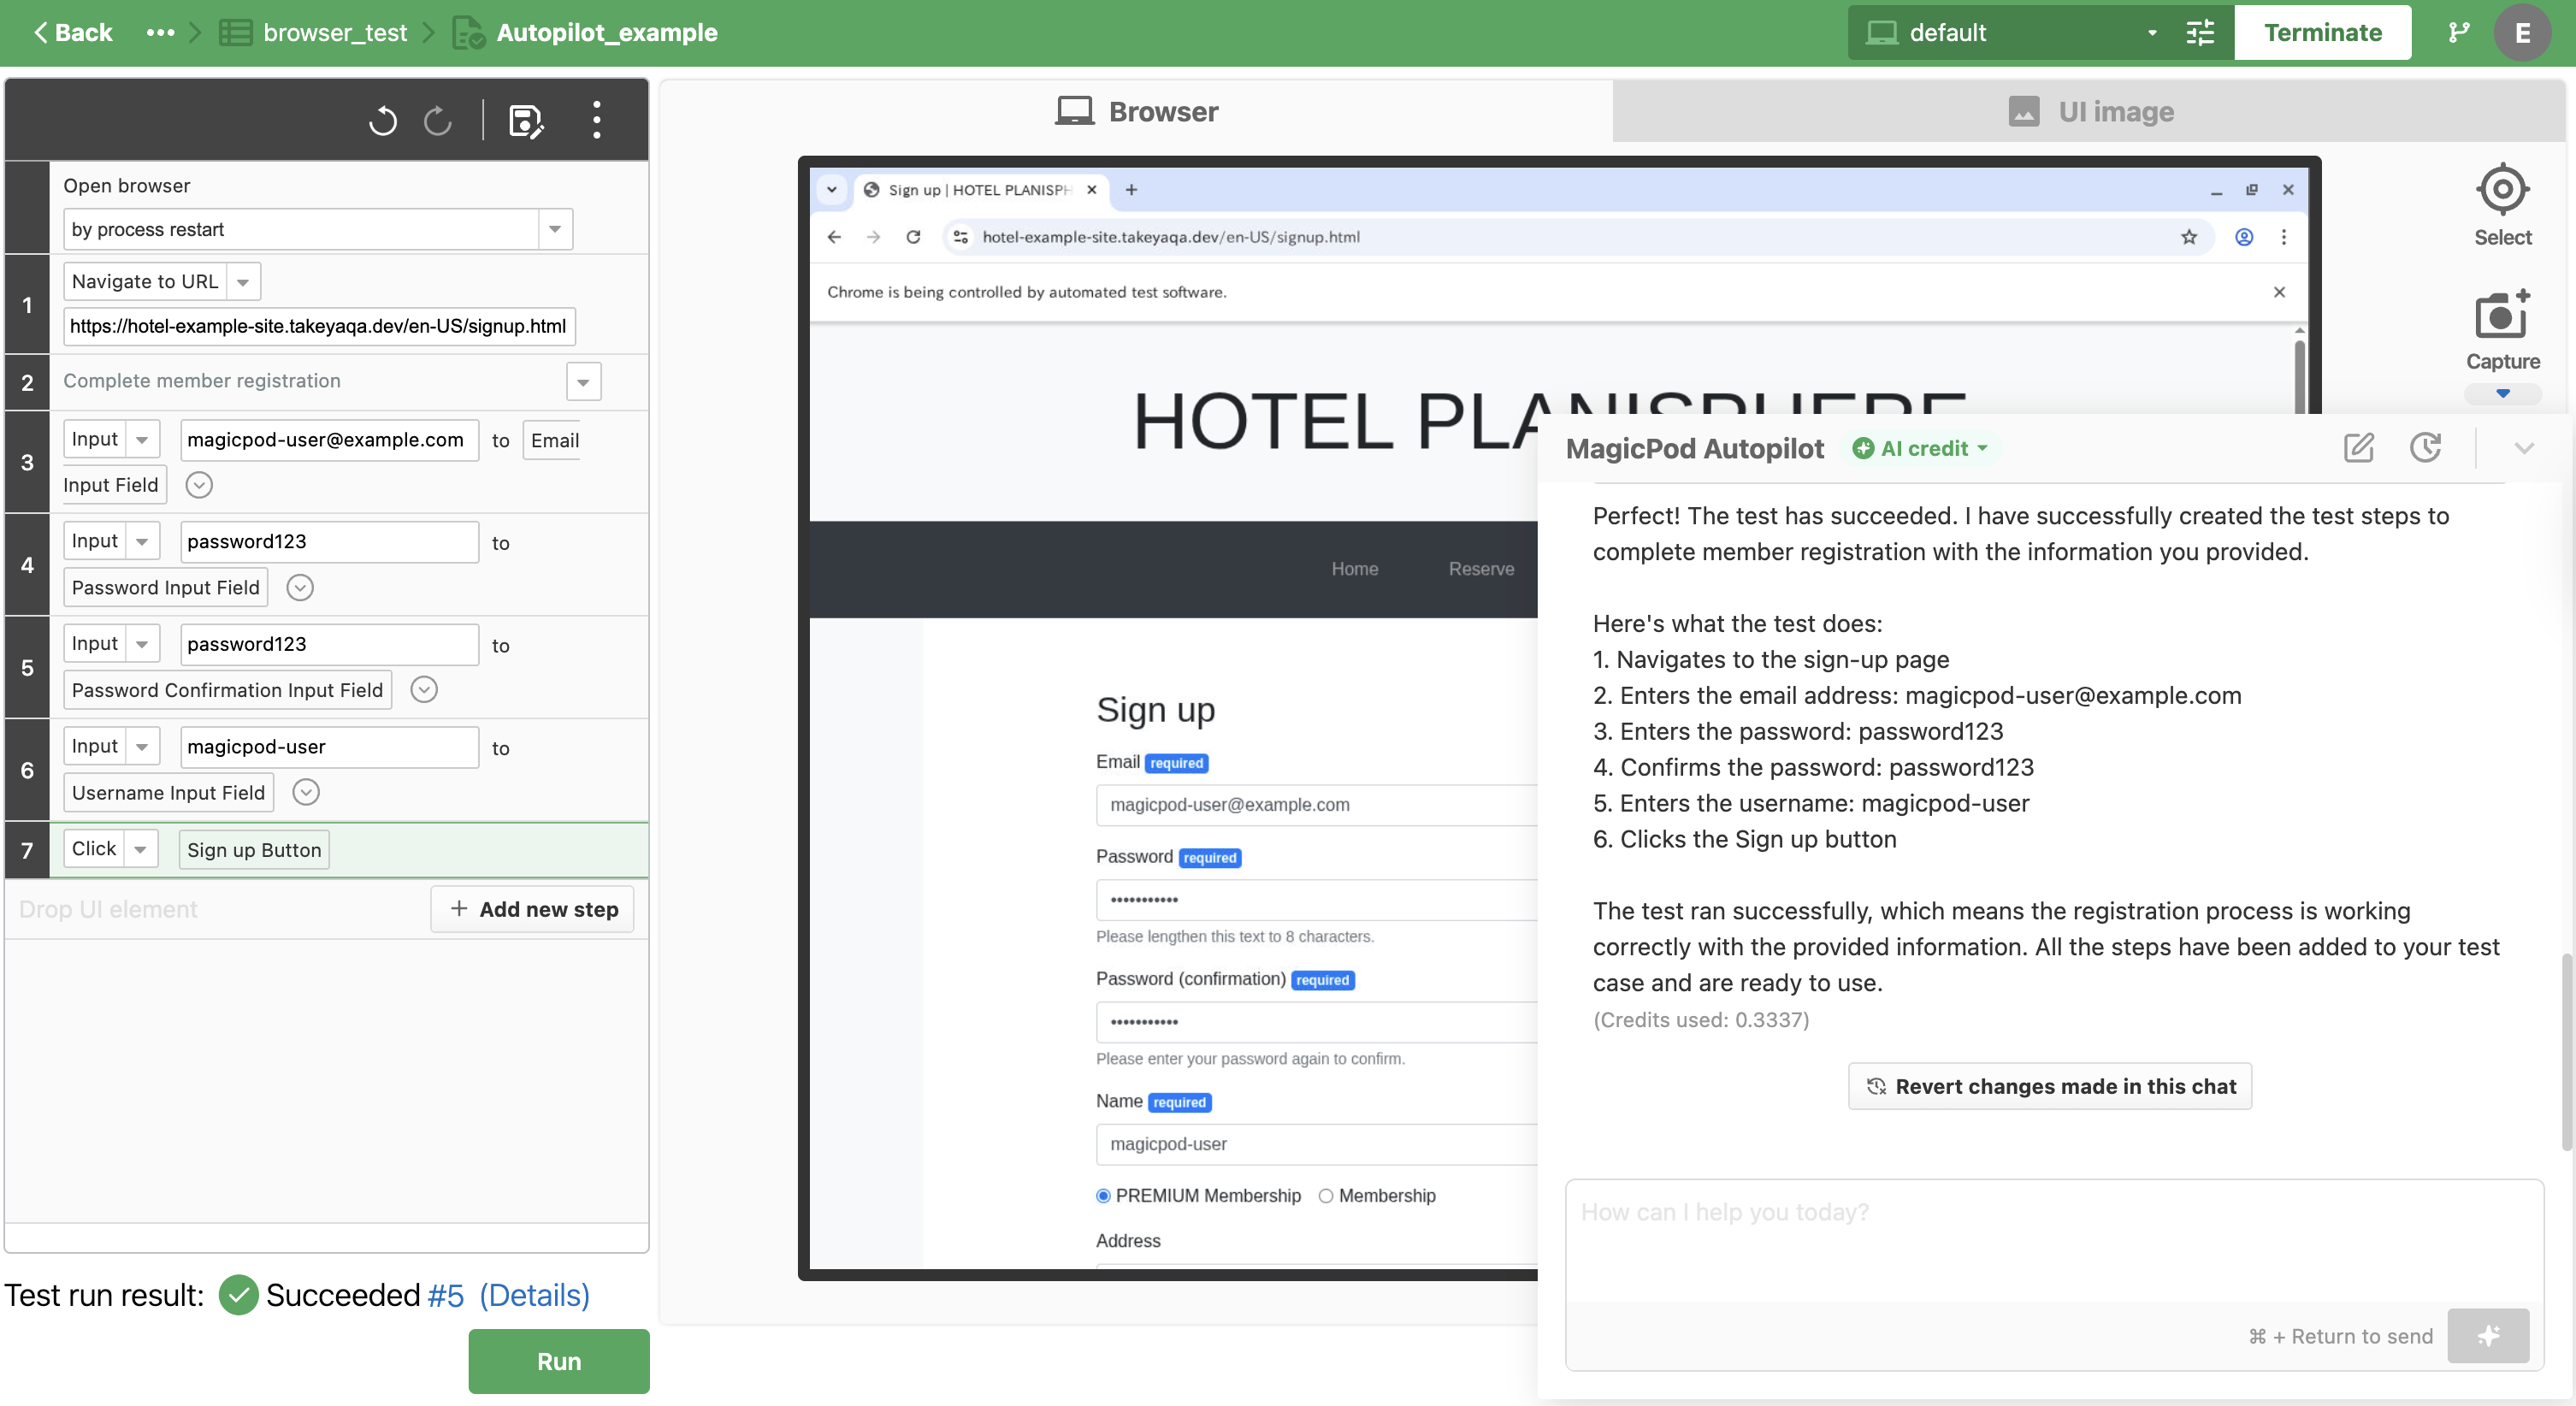Click the bookmark star in the Chrome address bar
The image size is (2576, 1406).
pyautogui.click(x=2189, y=237)
